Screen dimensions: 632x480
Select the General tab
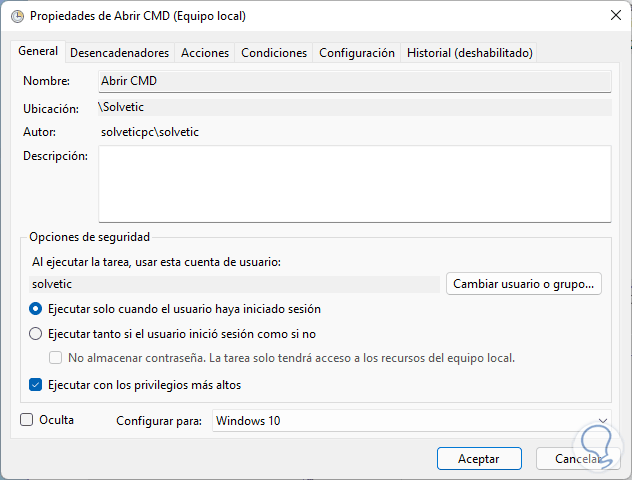(x=39, y=52)
